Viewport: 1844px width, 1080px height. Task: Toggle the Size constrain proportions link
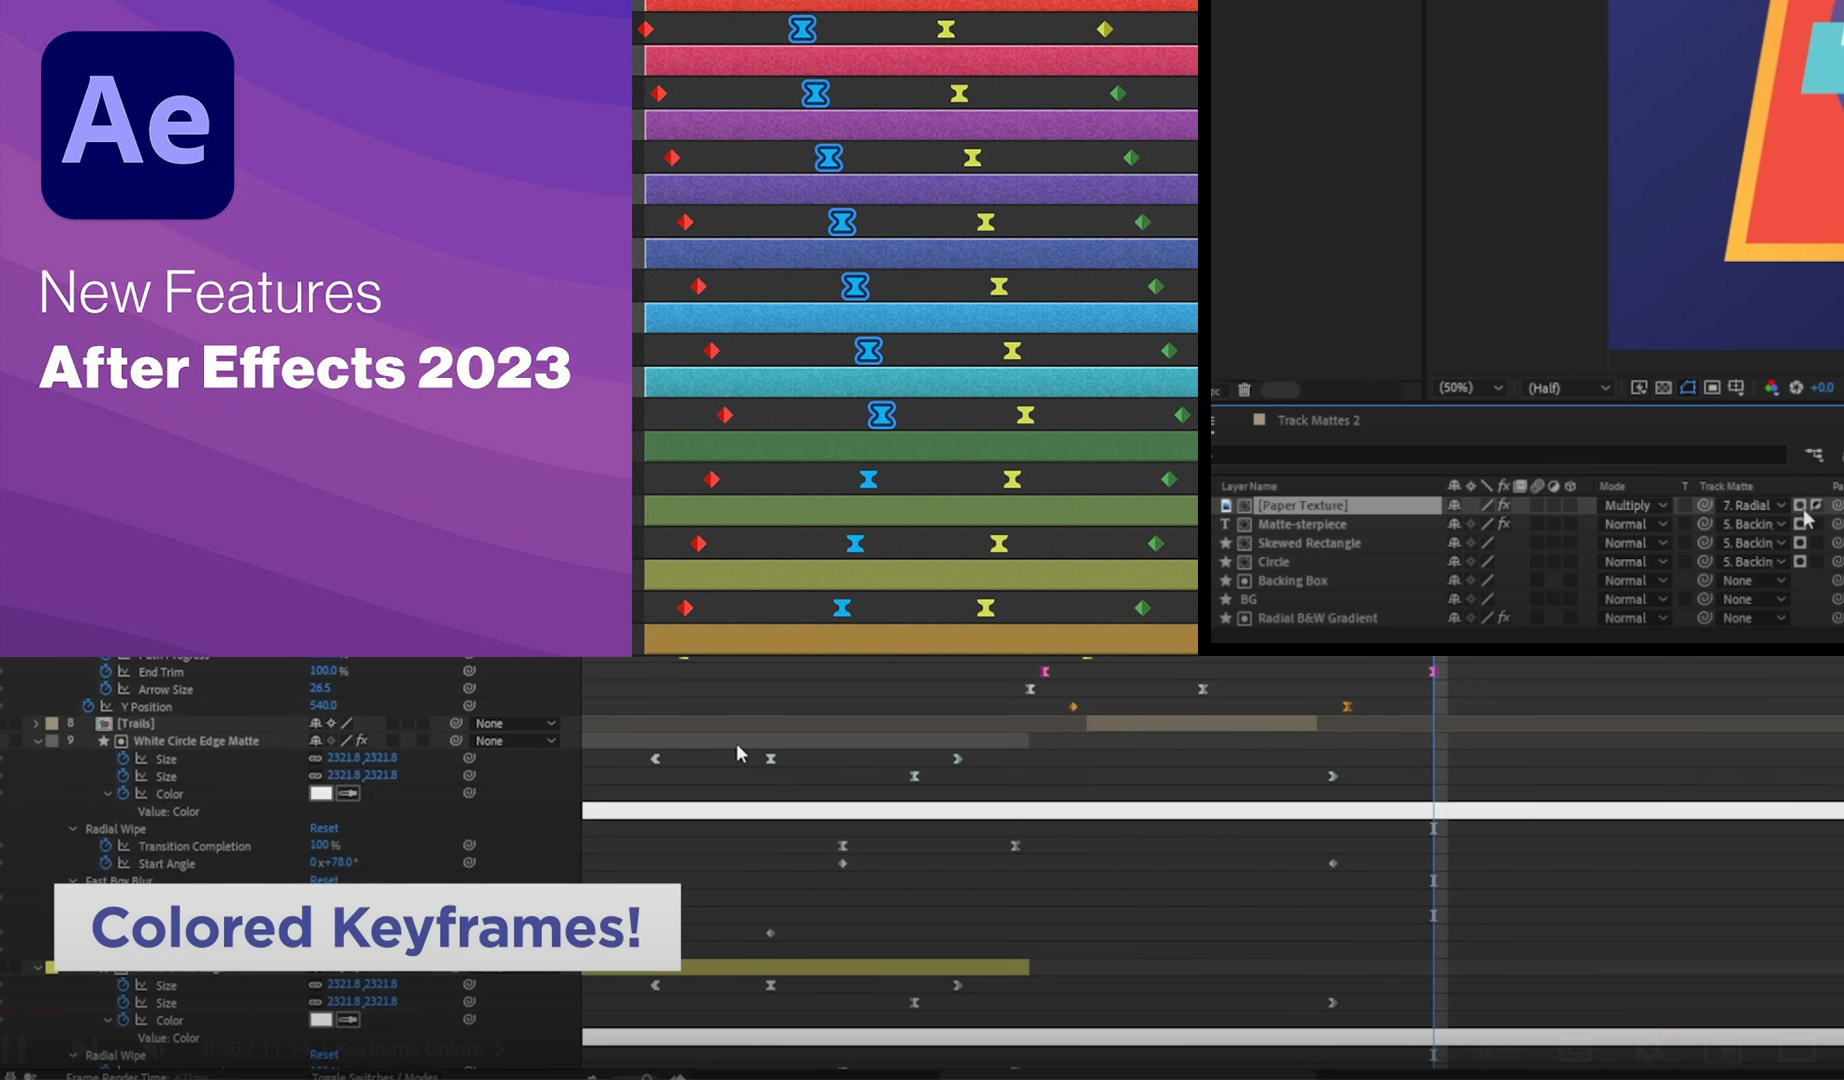(x=315, y=758)
